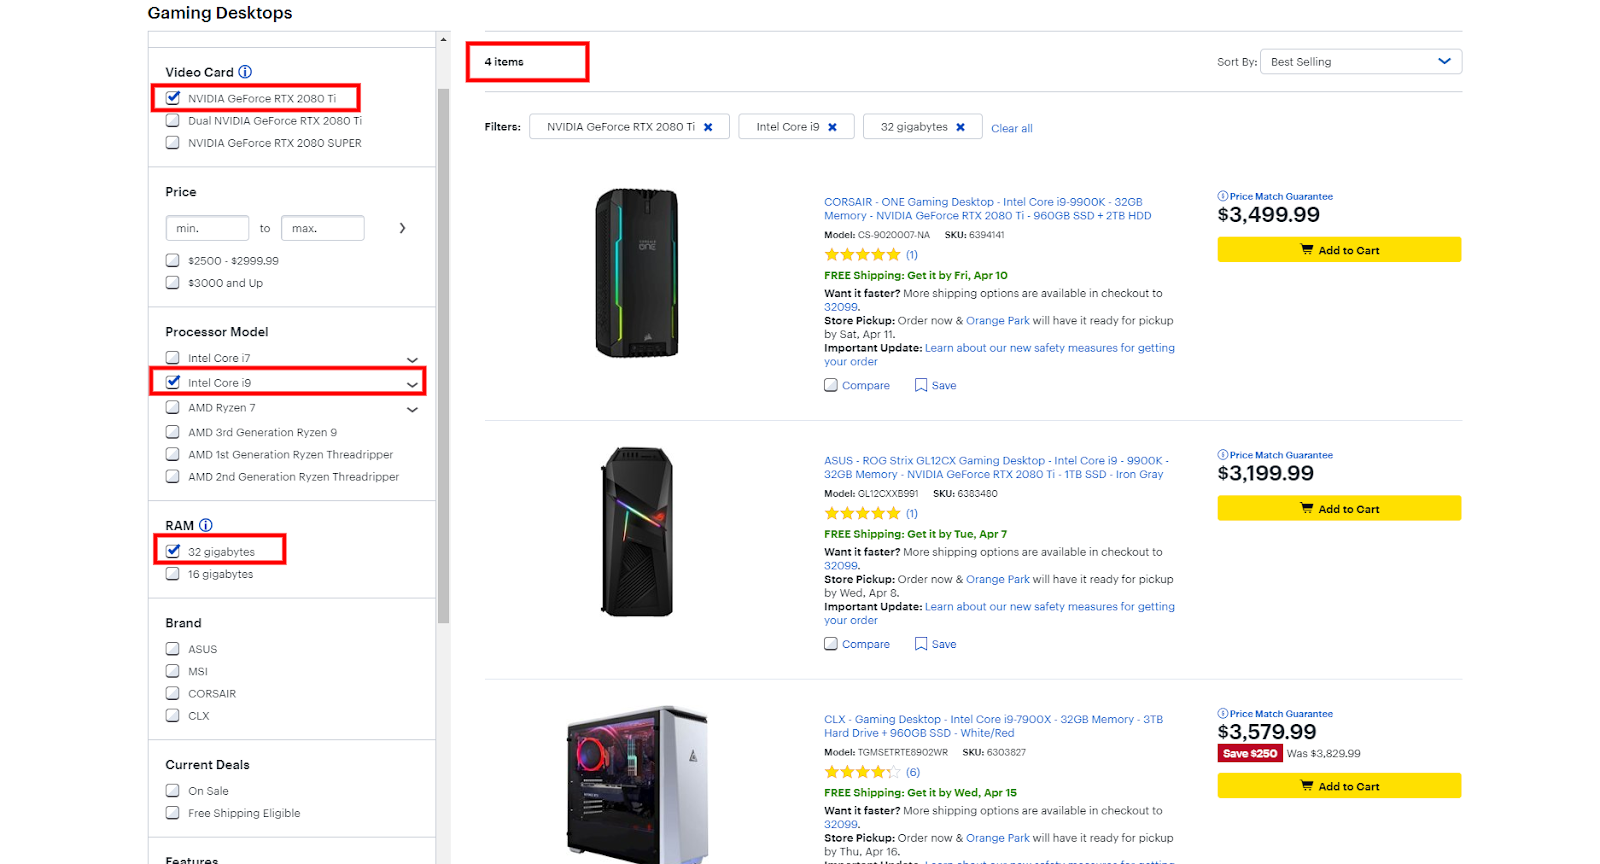Remove the Intel Core i9 filter chip
This screenshot has height=864, width=1600.
pos(832,127)
